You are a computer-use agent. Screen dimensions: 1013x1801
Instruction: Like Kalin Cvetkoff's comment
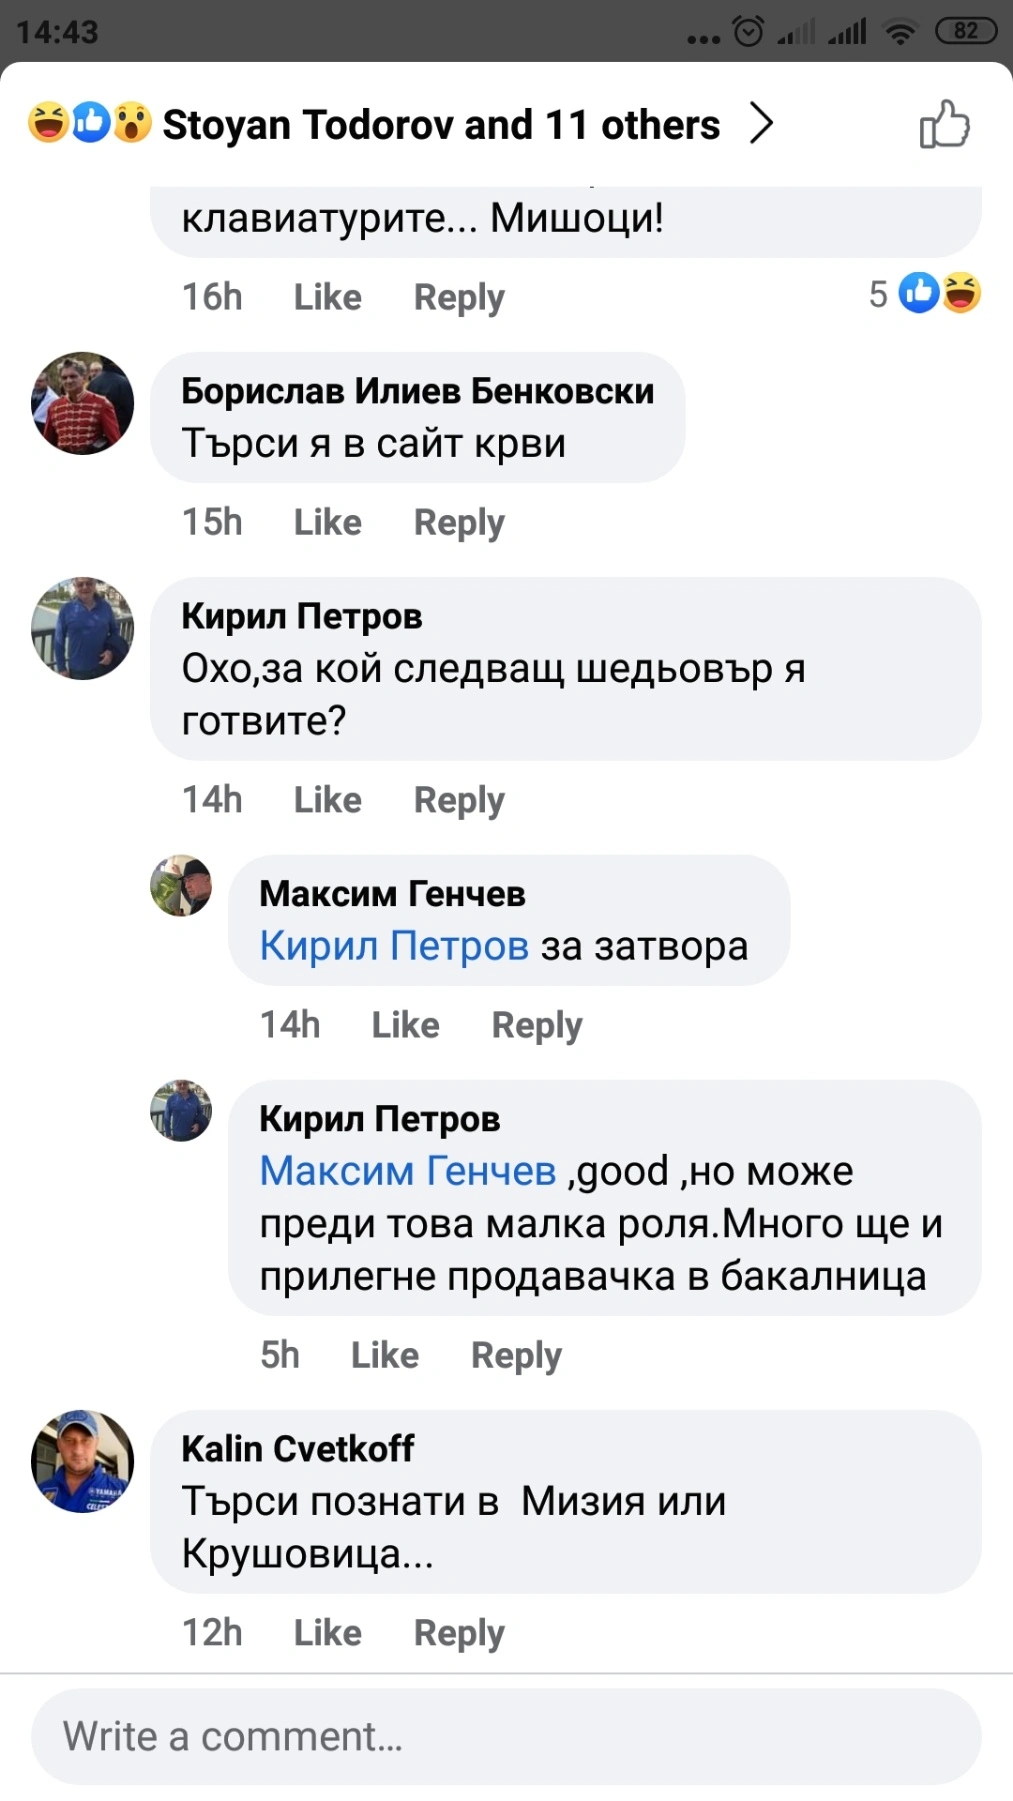pos(327,1633)
